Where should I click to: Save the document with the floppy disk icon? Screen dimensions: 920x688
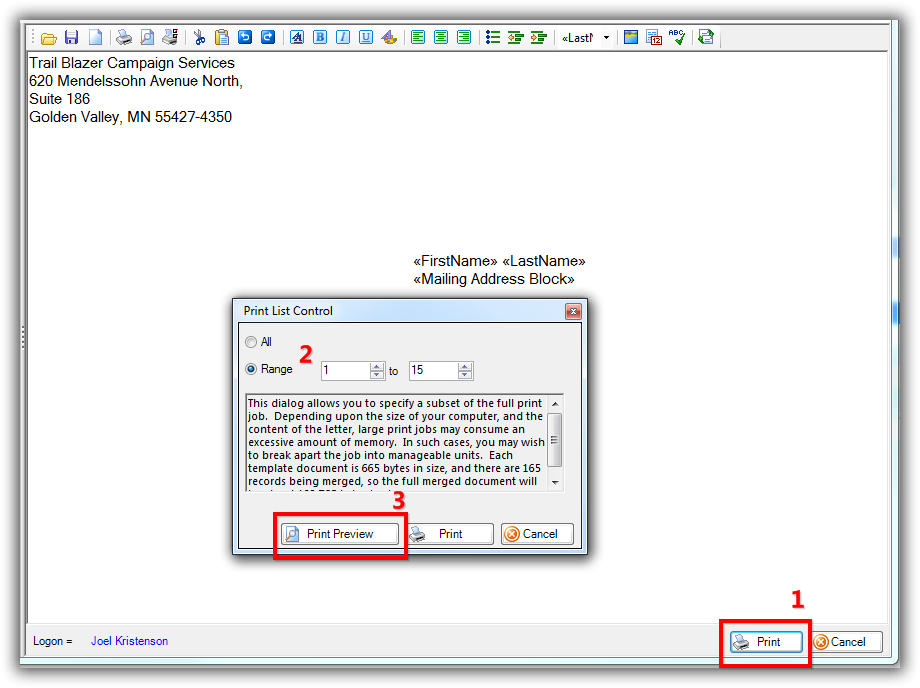click(71, 38)
